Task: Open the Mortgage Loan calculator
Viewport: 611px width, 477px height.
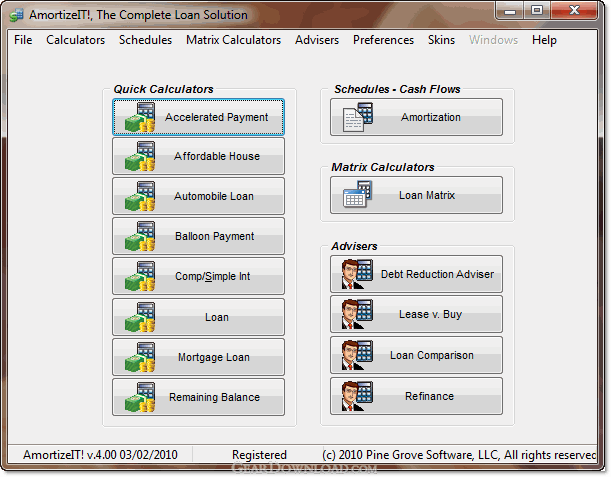Action: (198, 357)
